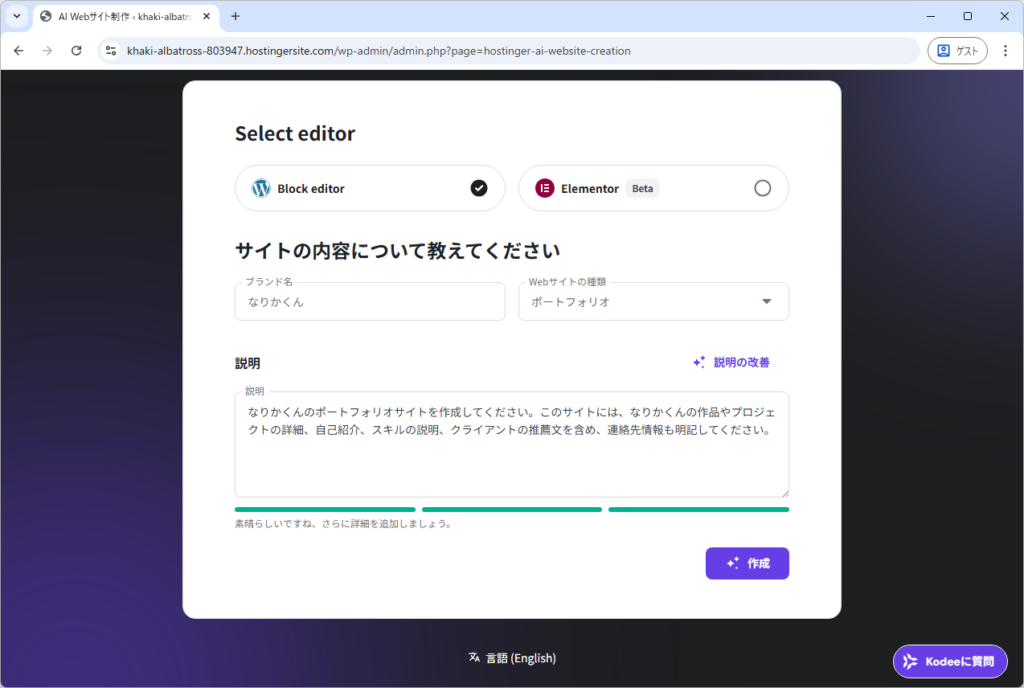The image size is (1024, 688).
Task: Open a new browser tab
Action: point(236,16)
